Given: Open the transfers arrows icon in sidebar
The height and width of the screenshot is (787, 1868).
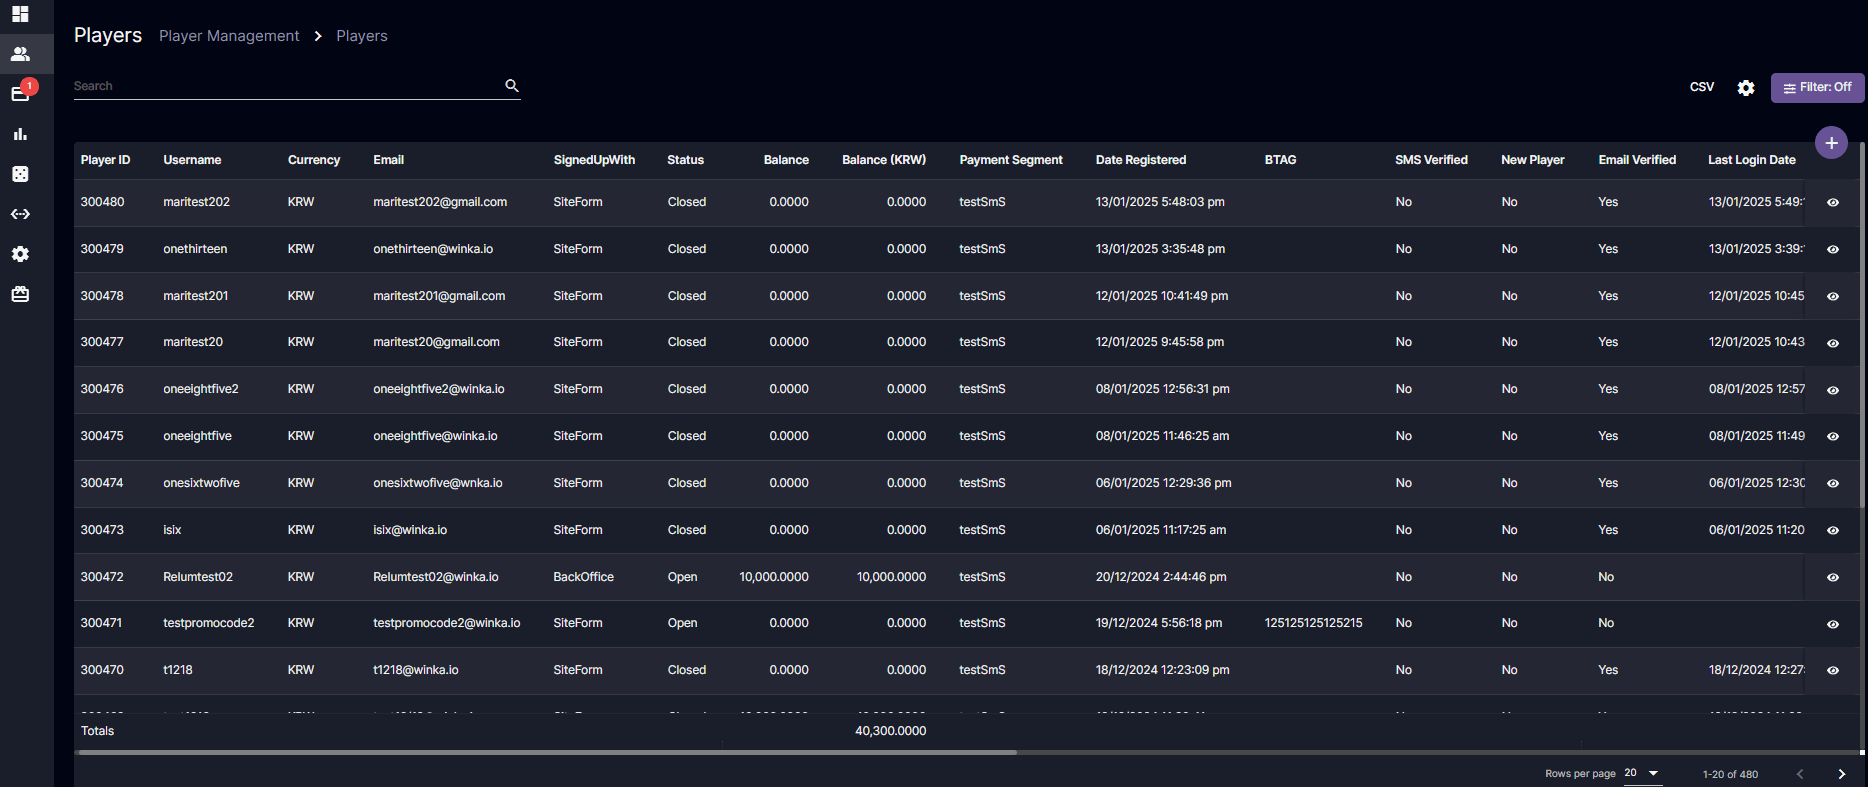Looking at the screenshot, I should point(20,214).
